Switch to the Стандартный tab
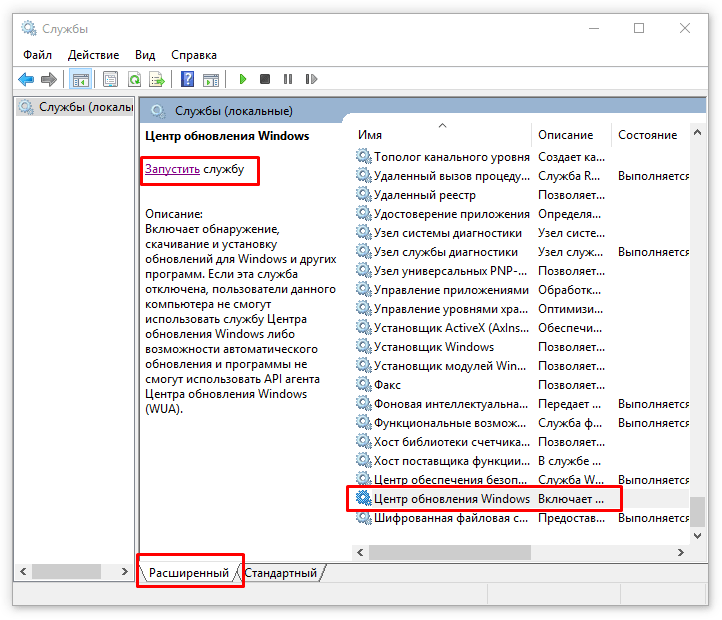 coord(280,573)
